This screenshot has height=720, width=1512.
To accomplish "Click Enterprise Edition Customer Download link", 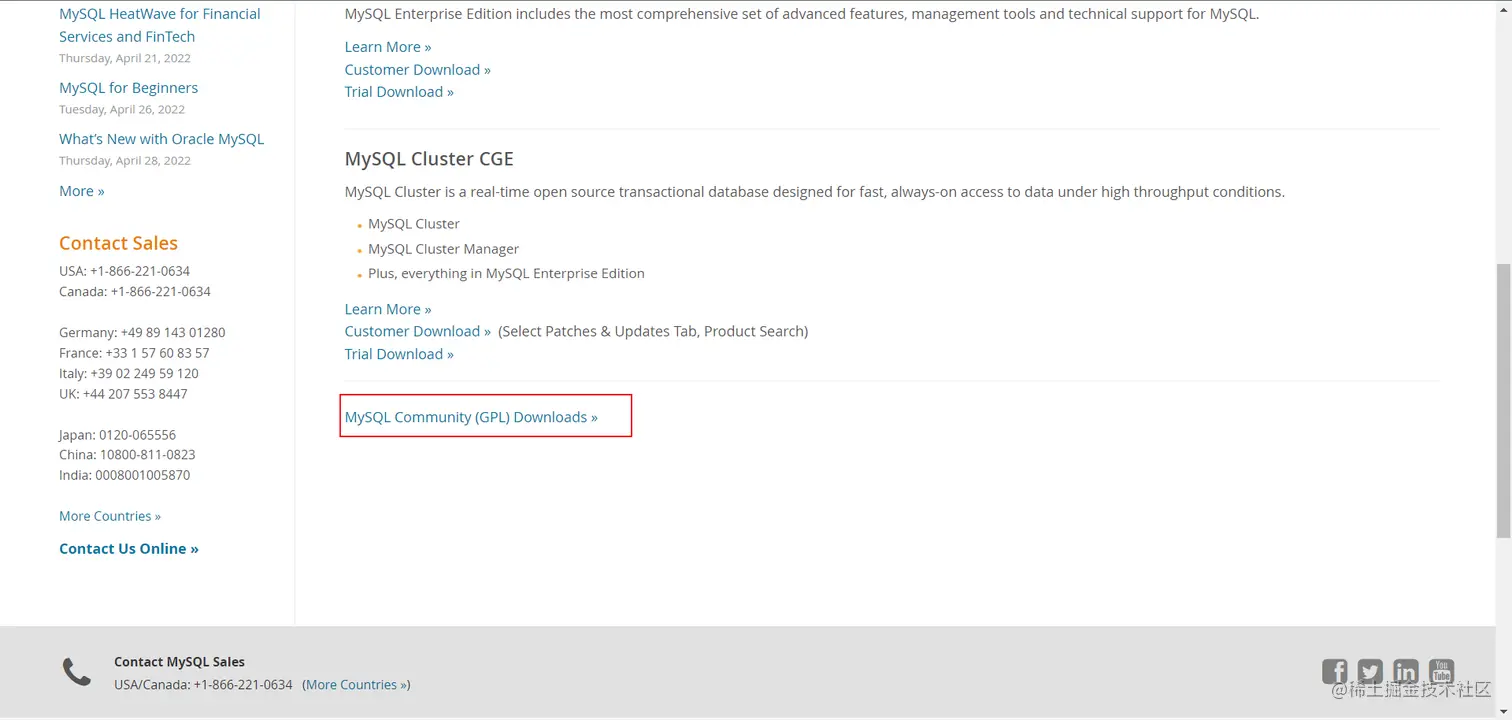I will [x=417, y=70].
